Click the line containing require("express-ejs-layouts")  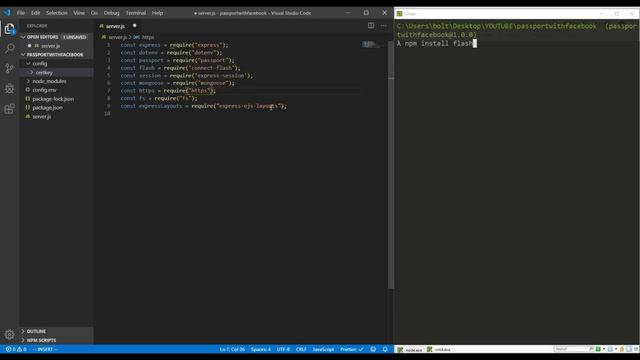pyautogui.click(x=204, y=106)
